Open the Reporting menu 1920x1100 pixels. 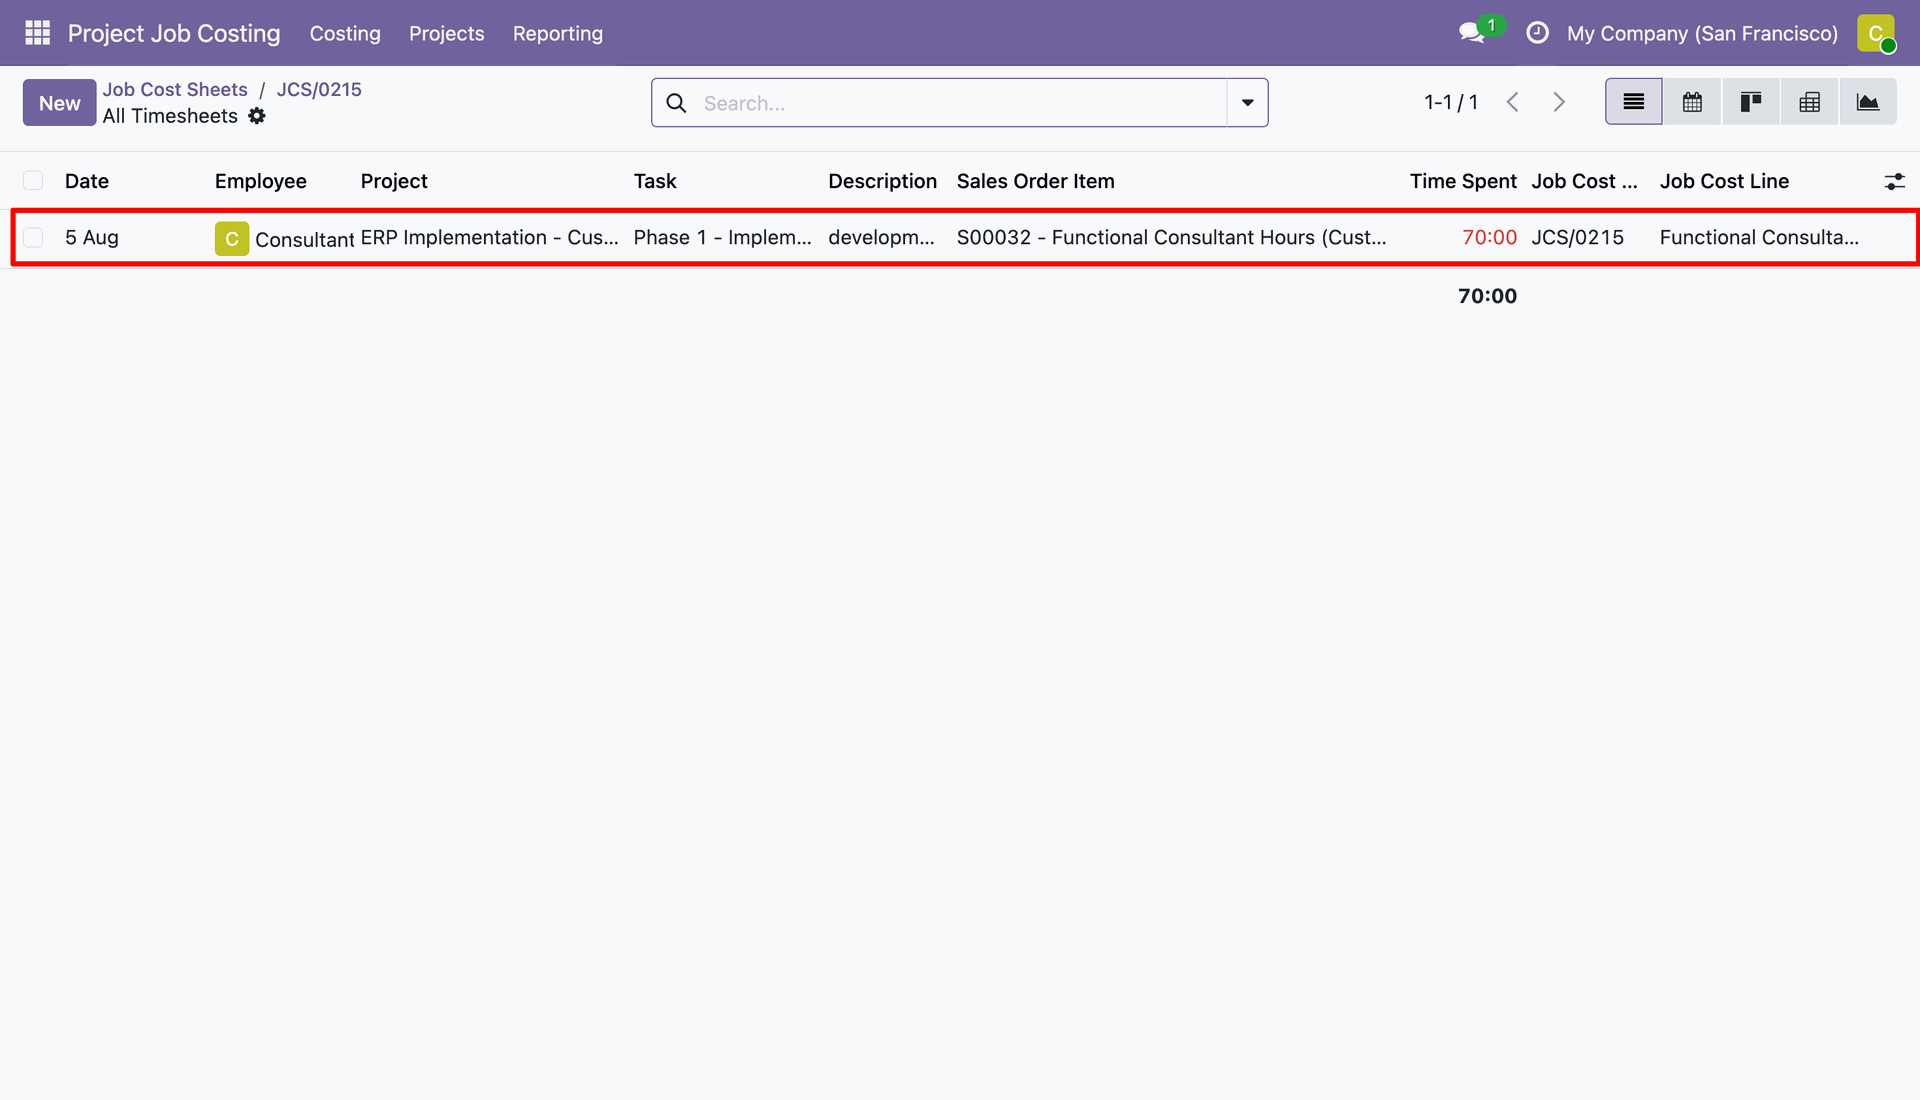coord(558,33)
